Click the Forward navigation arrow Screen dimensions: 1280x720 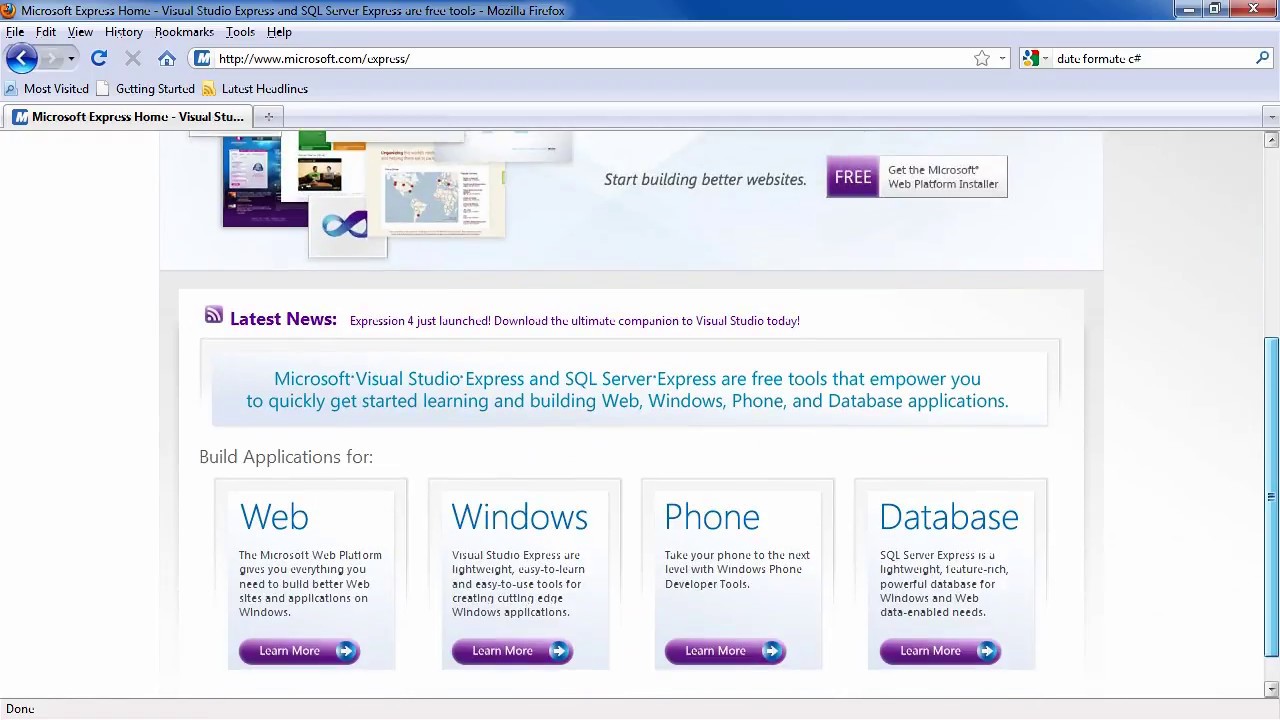[x=51, y=59]
